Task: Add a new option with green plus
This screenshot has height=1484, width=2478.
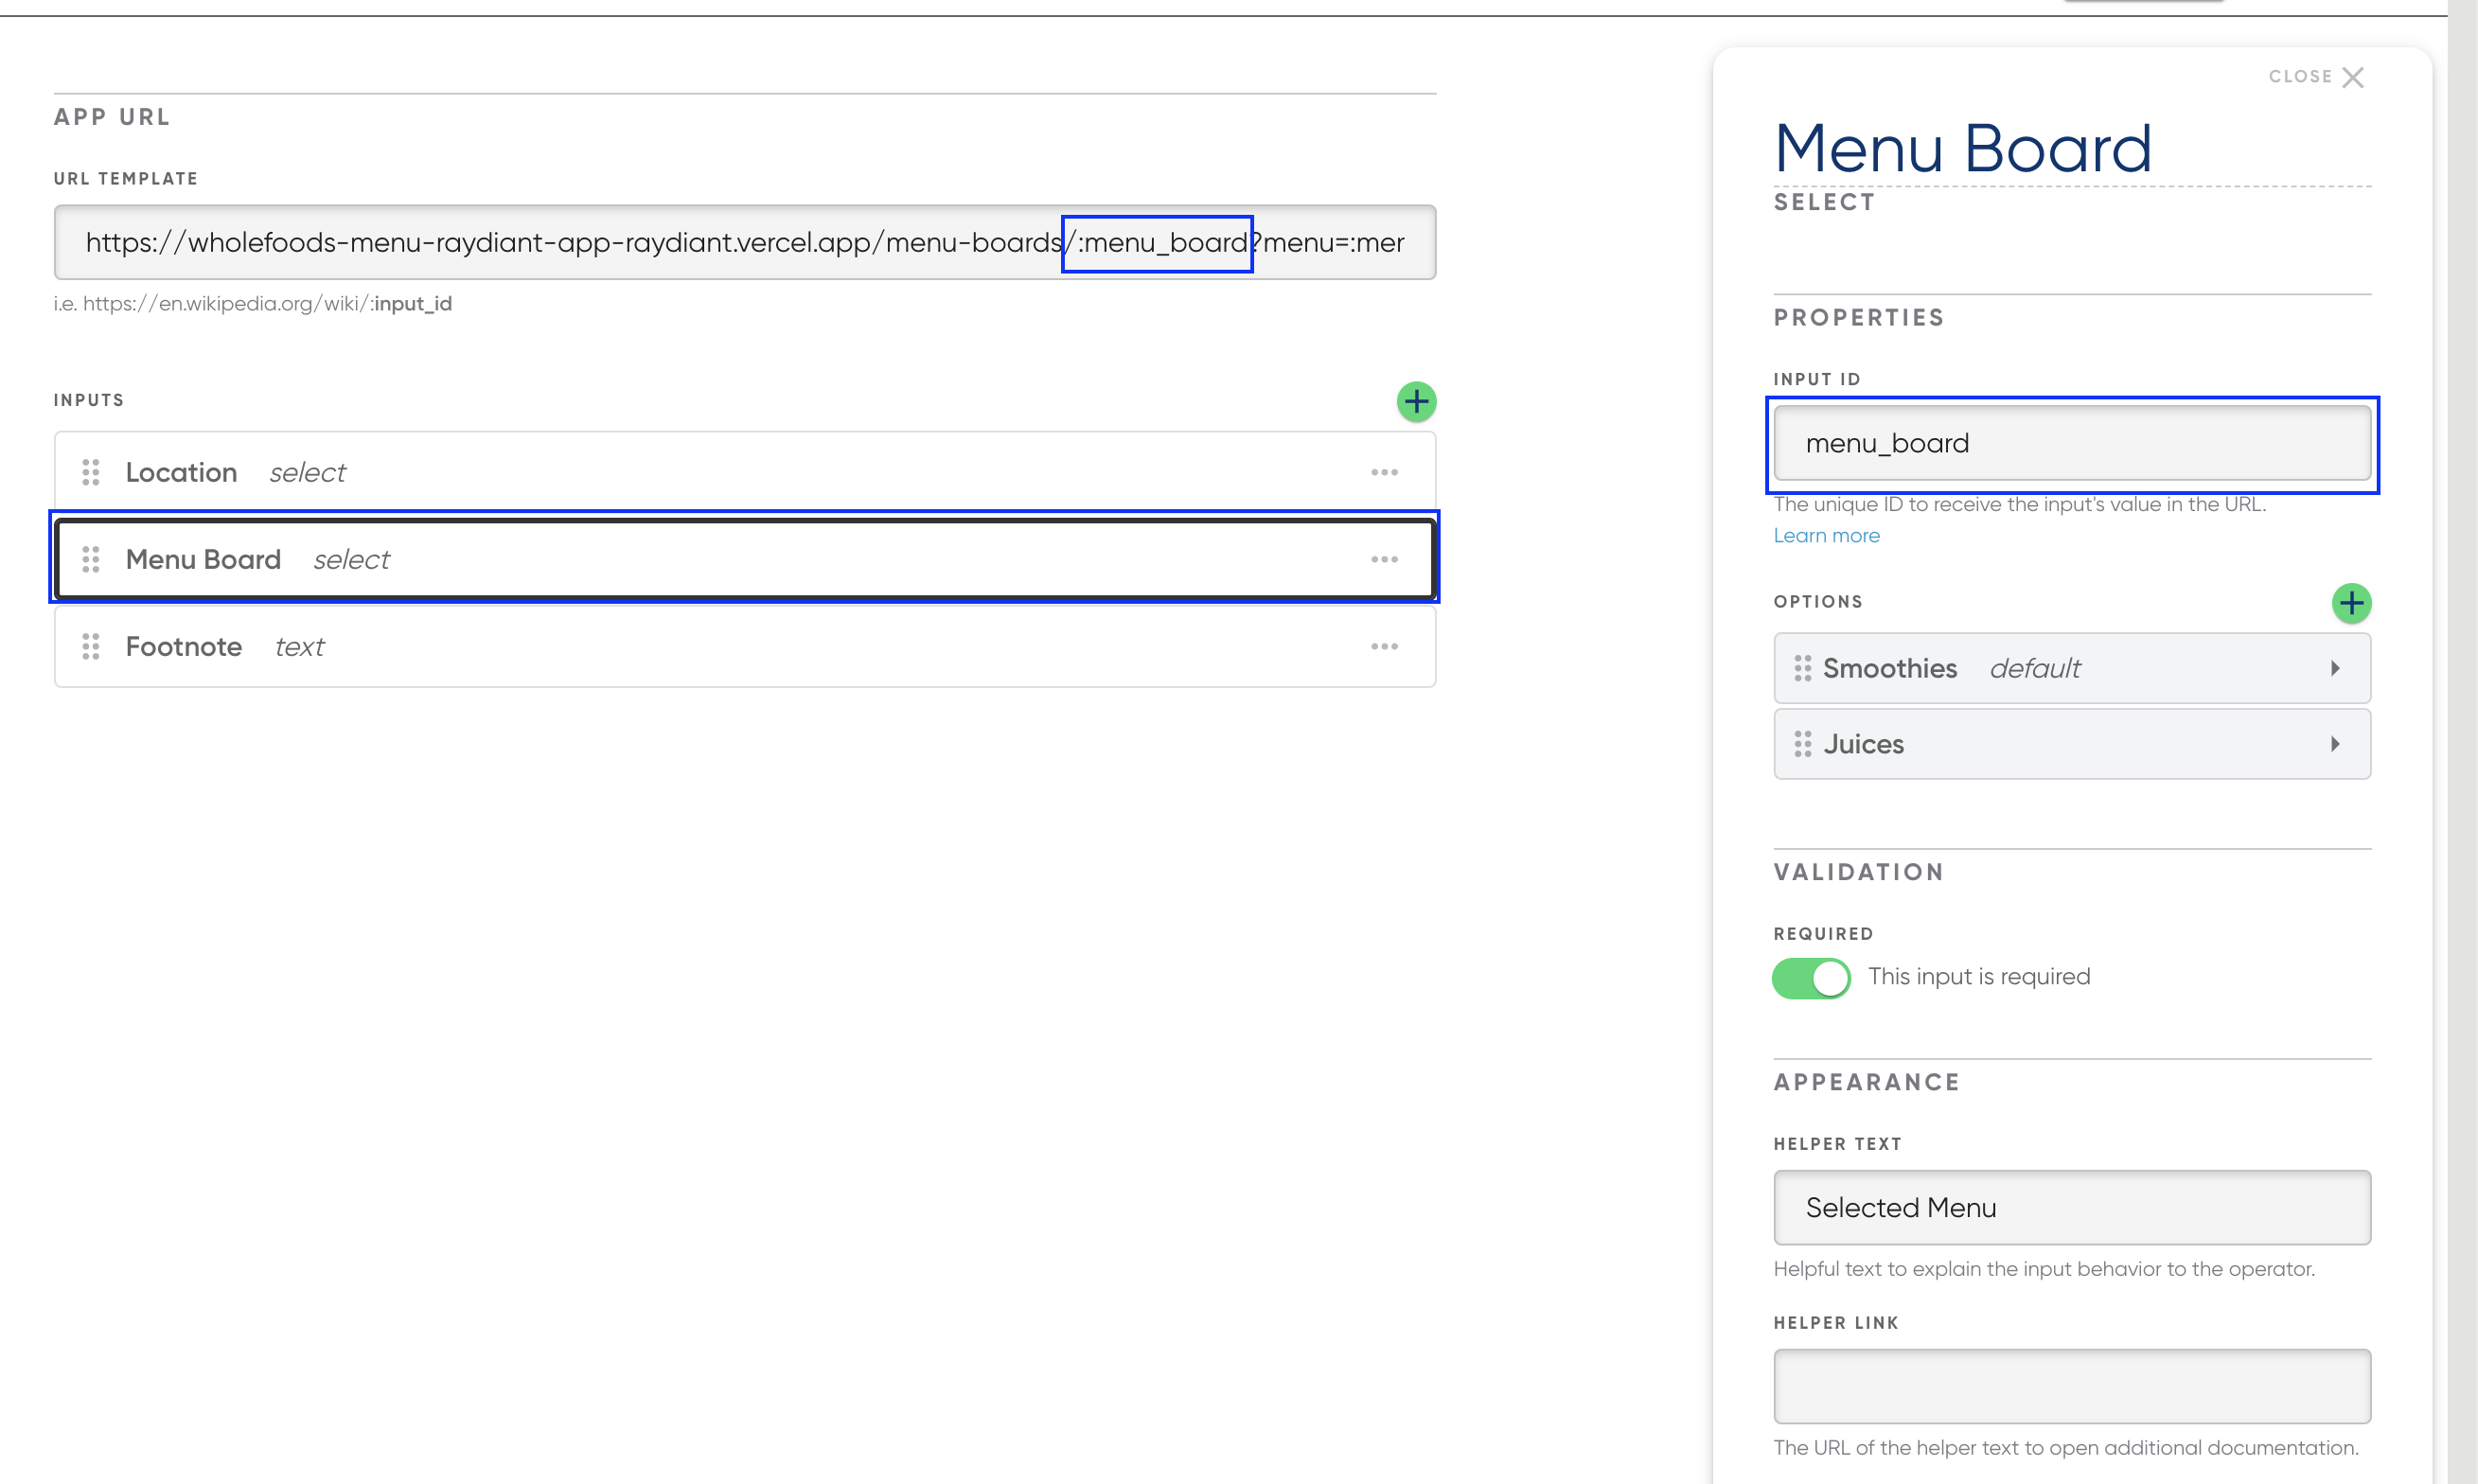Action: 2351,604
